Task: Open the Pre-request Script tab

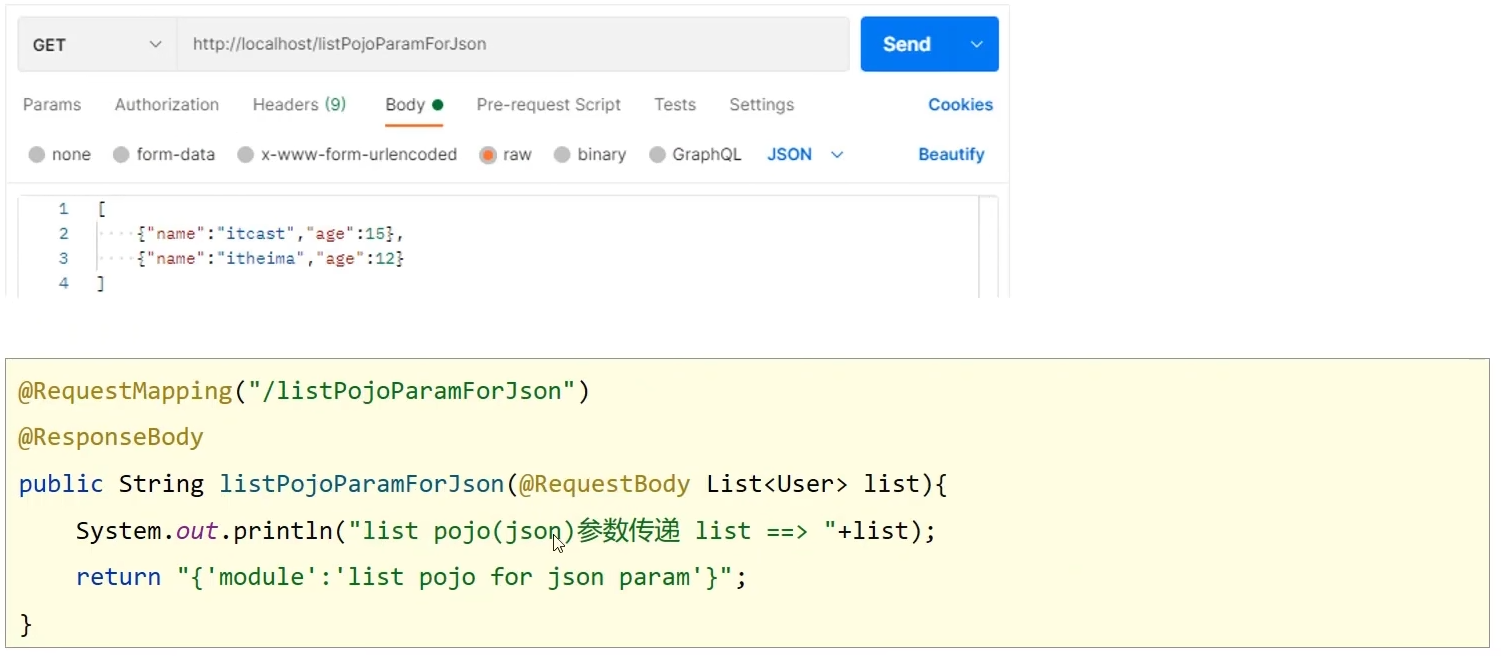Action: click(549, 105)
